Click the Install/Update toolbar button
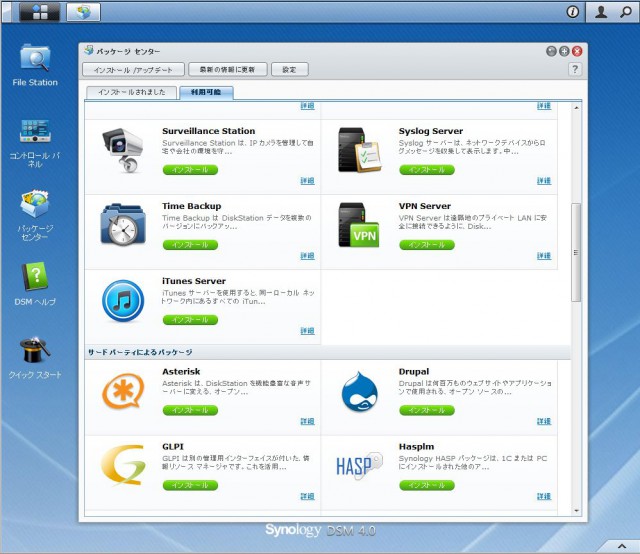The height and width of the screenshot is (554, 640). [x=133, y=69]
